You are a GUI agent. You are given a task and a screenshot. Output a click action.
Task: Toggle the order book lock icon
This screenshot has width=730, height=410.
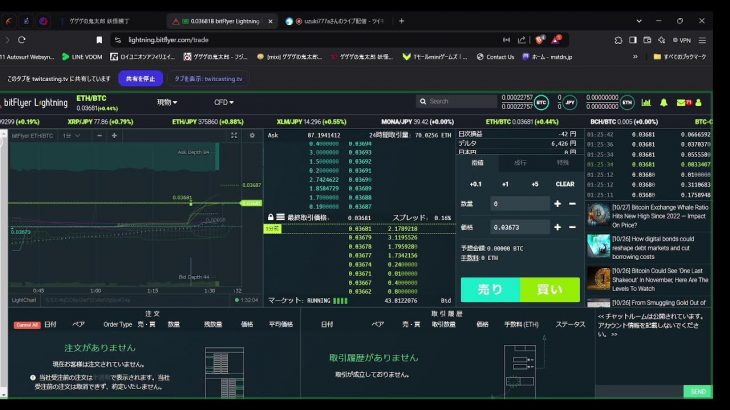(x=268, y=217)
